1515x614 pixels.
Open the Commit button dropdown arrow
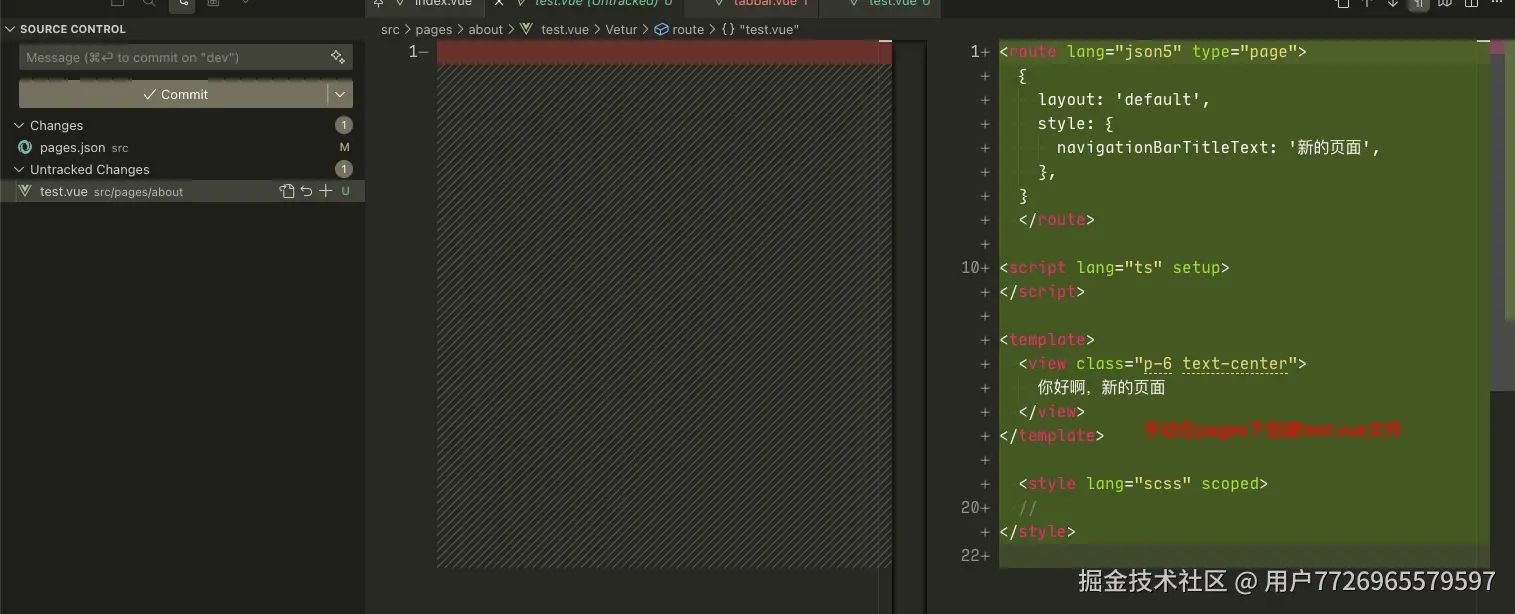(340, 94)
